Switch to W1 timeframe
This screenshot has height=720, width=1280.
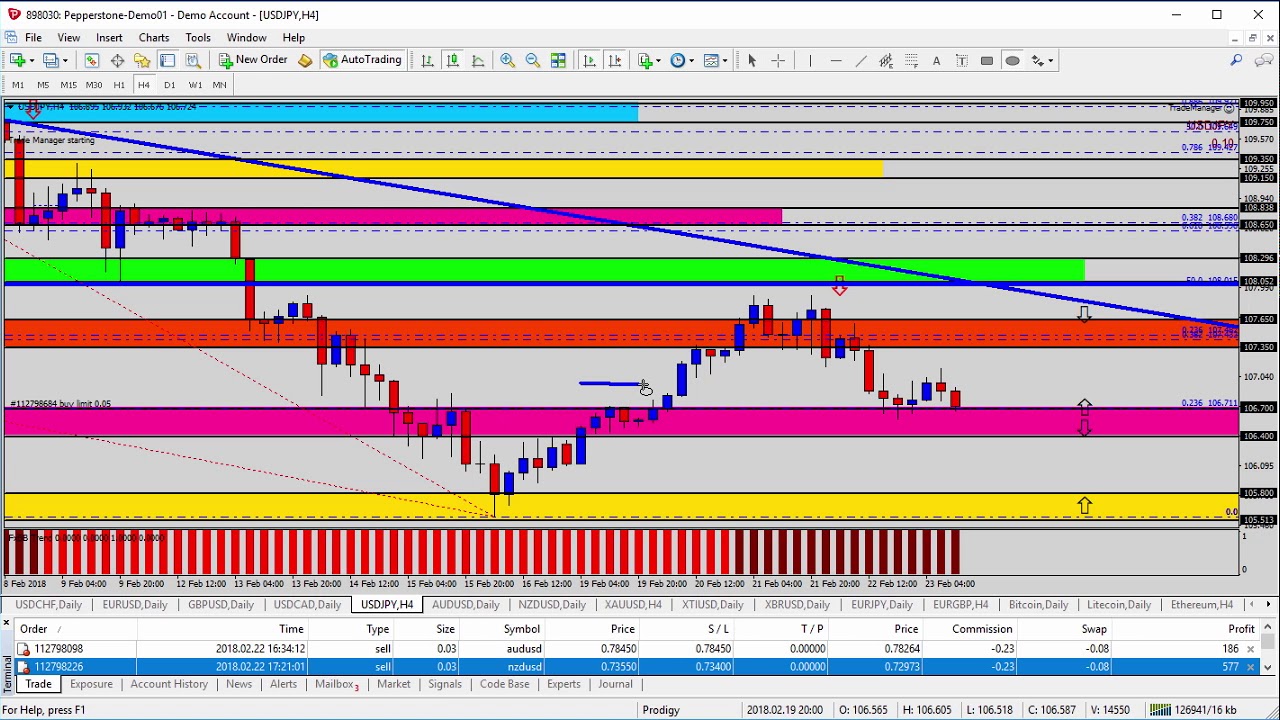[195, 85]
